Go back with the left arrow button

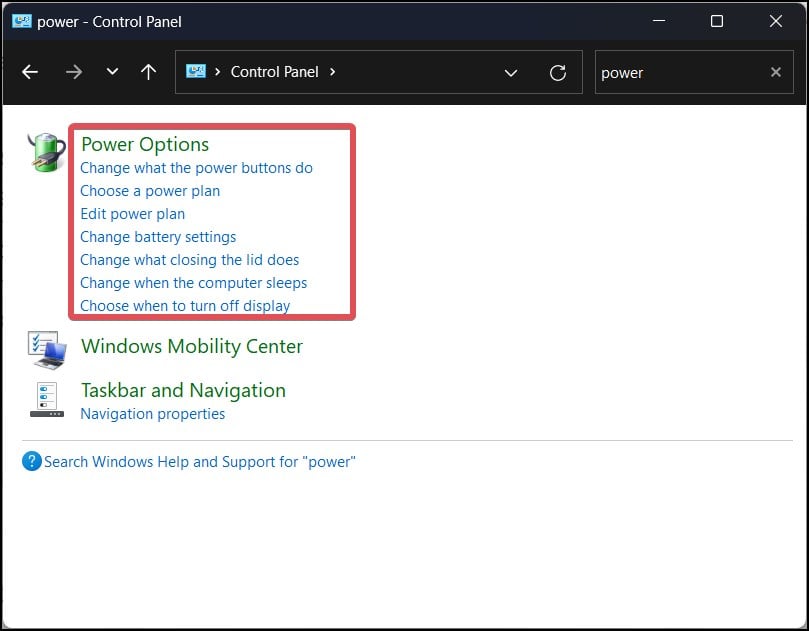[x=30, y=72]
